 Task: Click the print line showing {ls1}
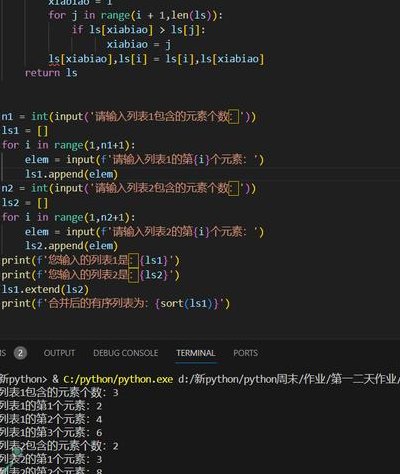pos(90,260)
